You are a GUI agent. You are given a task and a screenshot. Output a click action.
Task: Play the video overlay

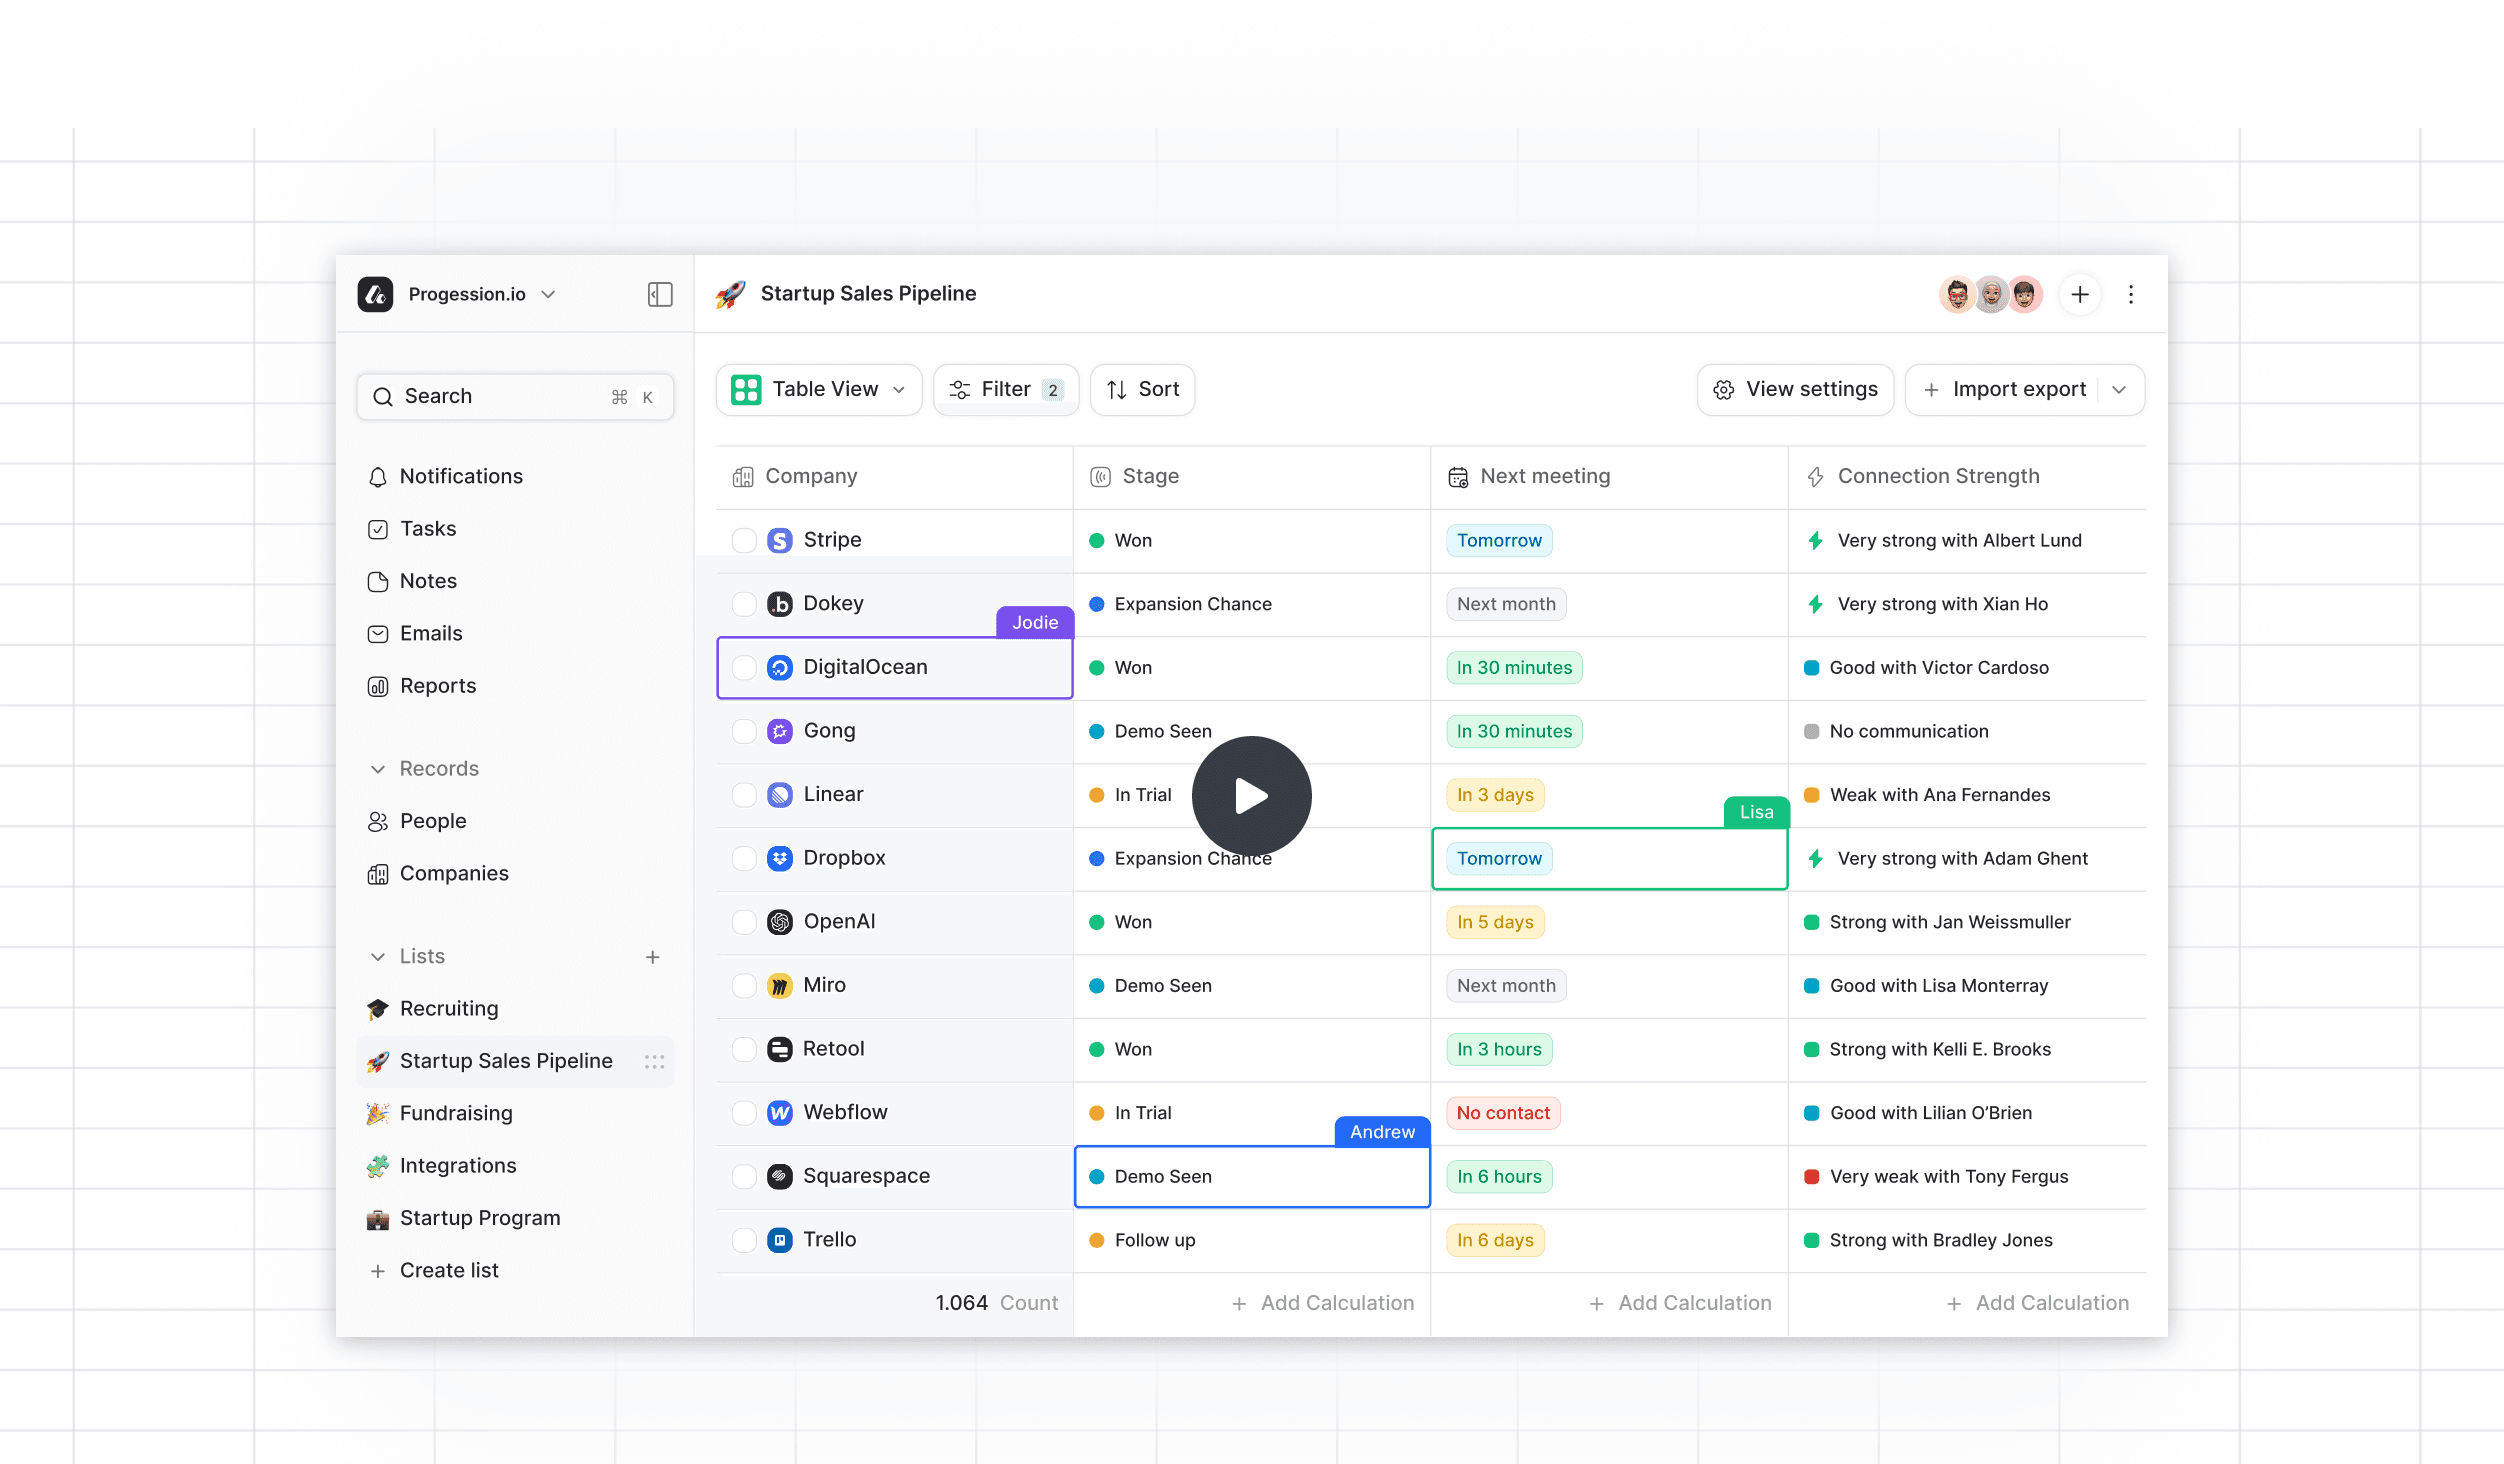1251,796
